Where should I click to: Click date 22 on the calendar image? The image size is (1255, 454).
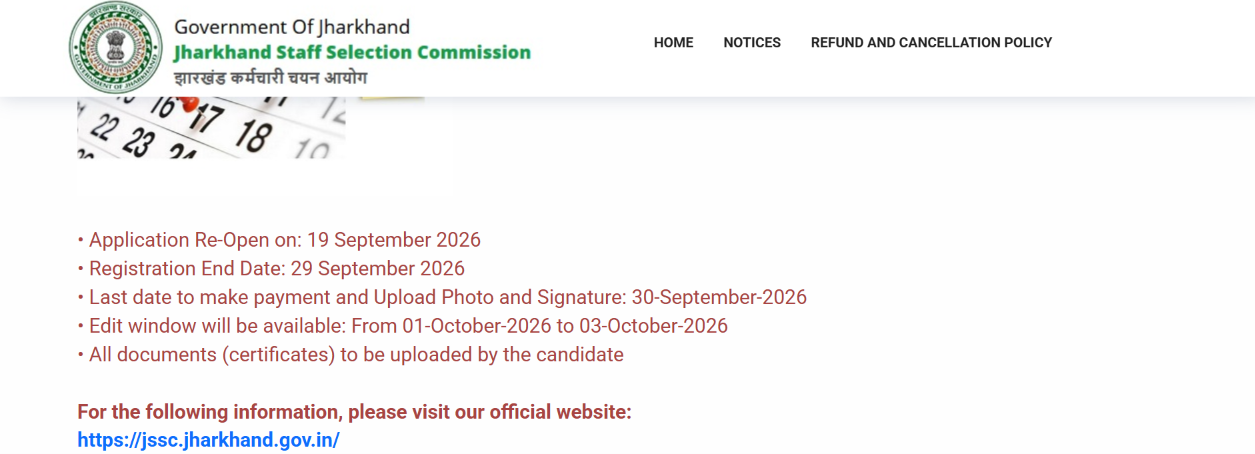[104, 128]
